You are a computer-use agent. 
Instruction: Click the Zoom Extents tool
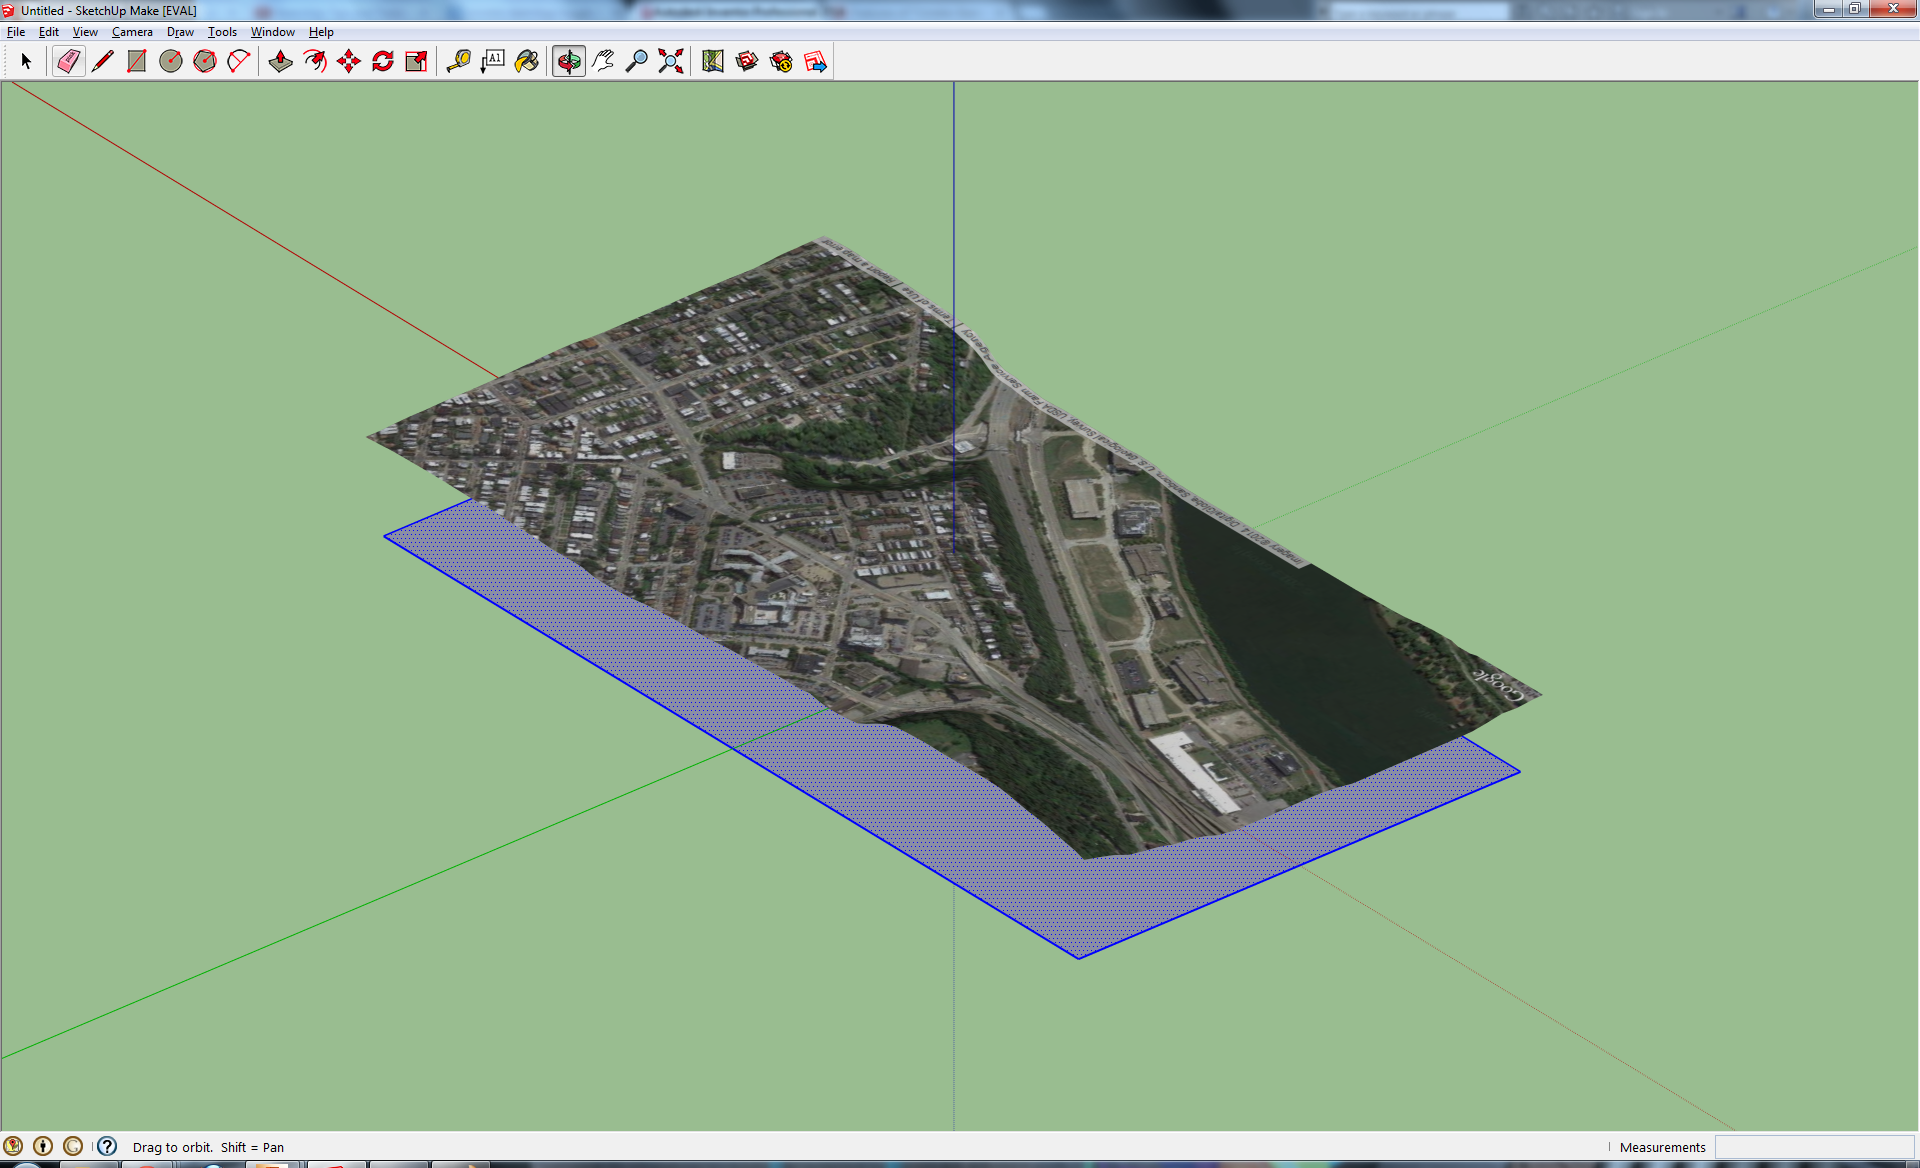pos(671,61)
